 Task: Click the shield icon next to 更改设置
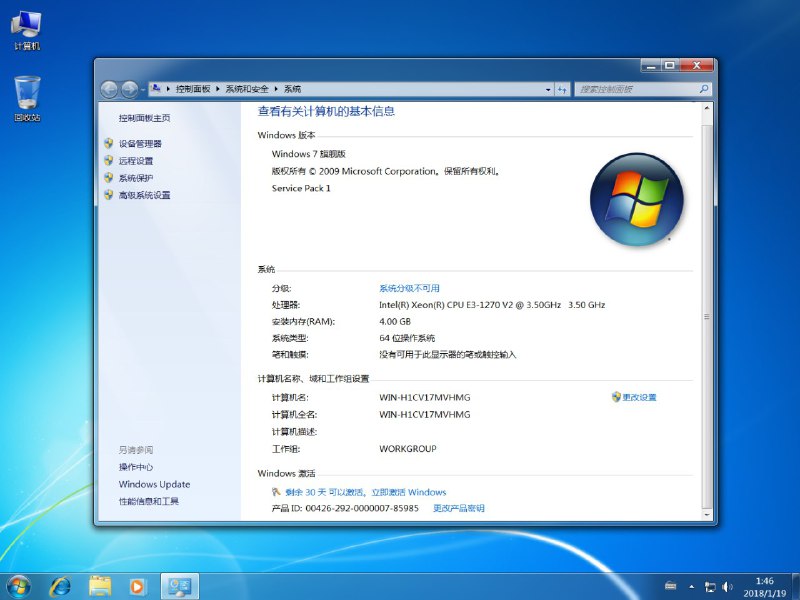point(616,396)
